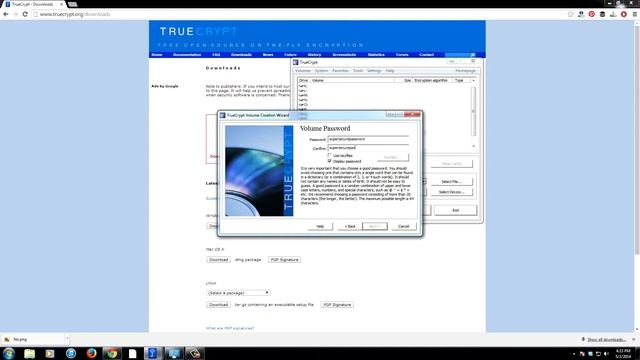Click the browser address bar
The height and width of the screenshot is (360, 640).
300,14
